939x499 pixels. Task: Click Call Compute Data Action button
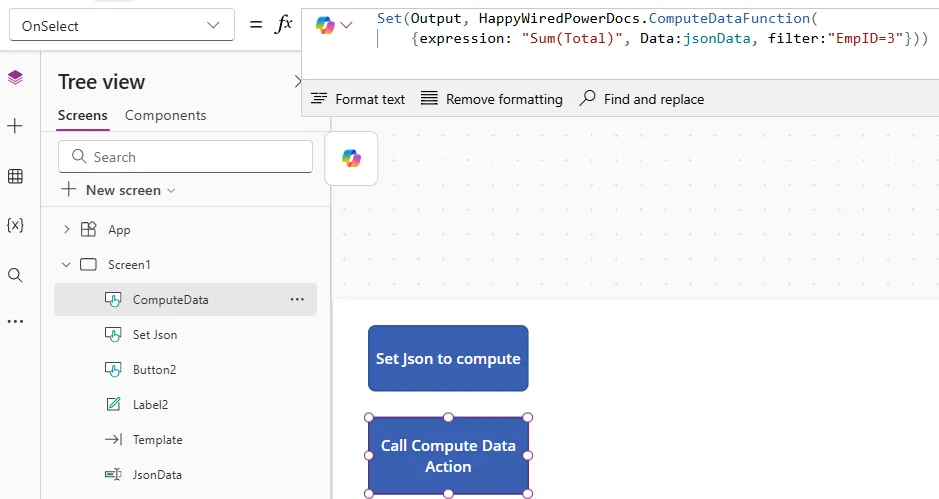point(448,456)
